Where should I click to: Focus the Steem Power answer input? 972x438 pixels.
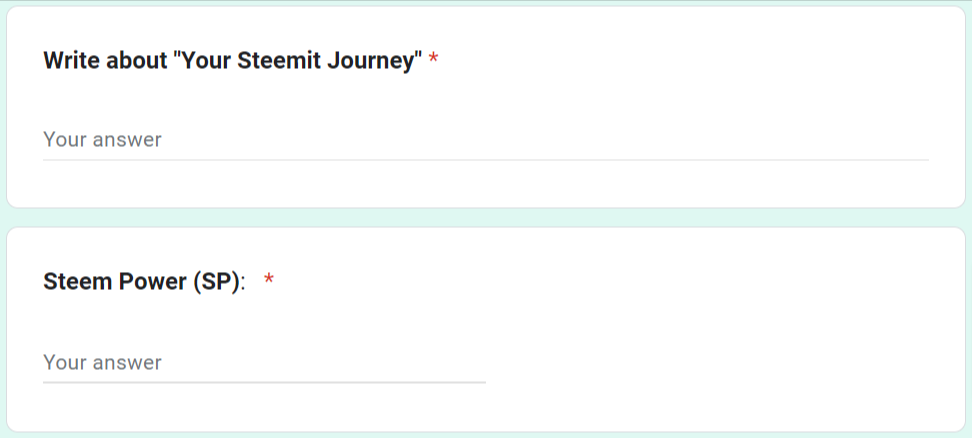[x=264, y=362]
